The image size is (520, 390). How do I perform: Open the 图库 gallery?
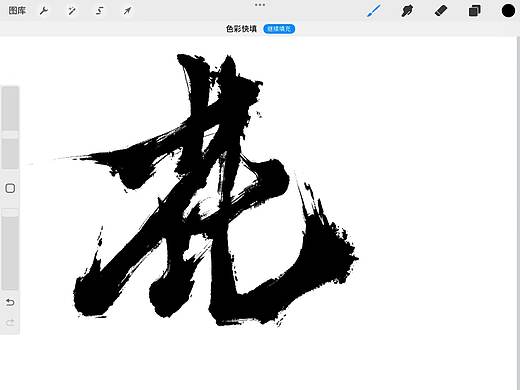click(17, 11)
